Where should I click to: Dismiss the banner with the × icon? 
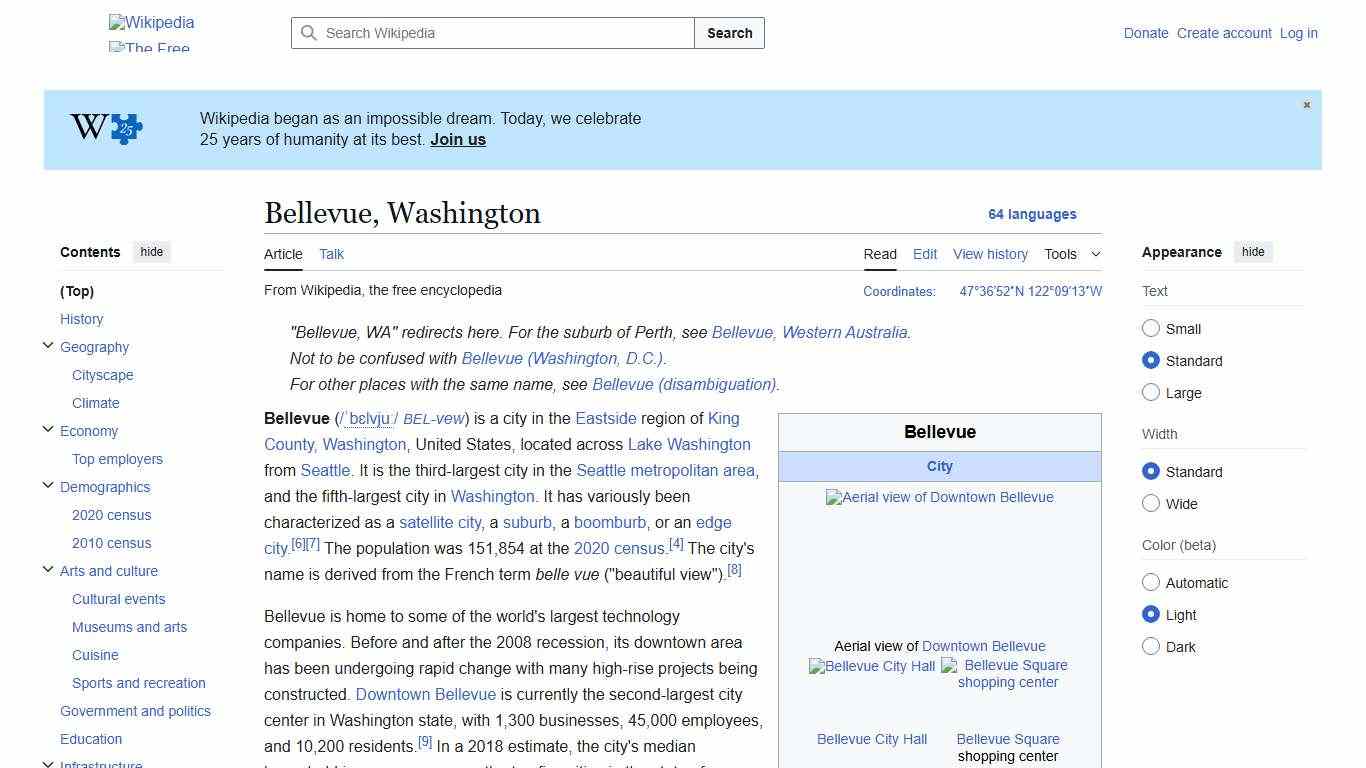point(1306,104)
